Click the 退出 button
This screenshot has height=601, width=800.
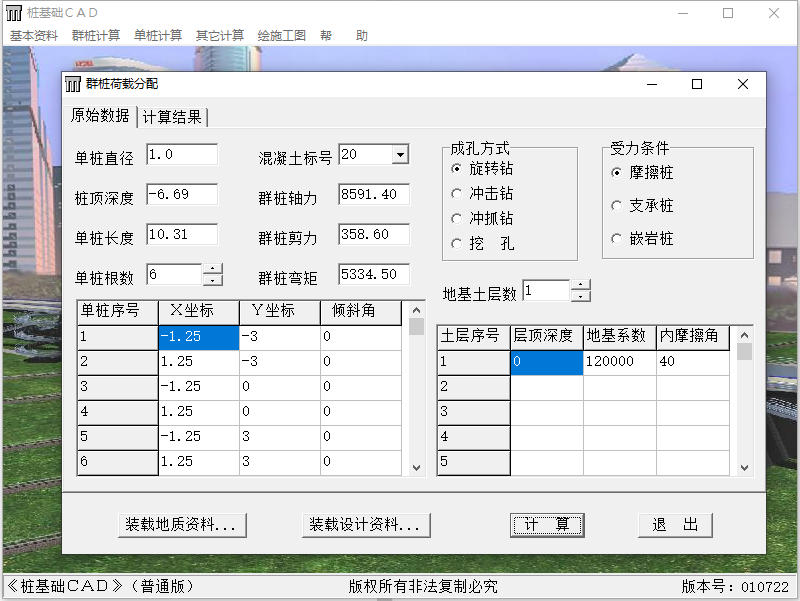coord(675,525)
